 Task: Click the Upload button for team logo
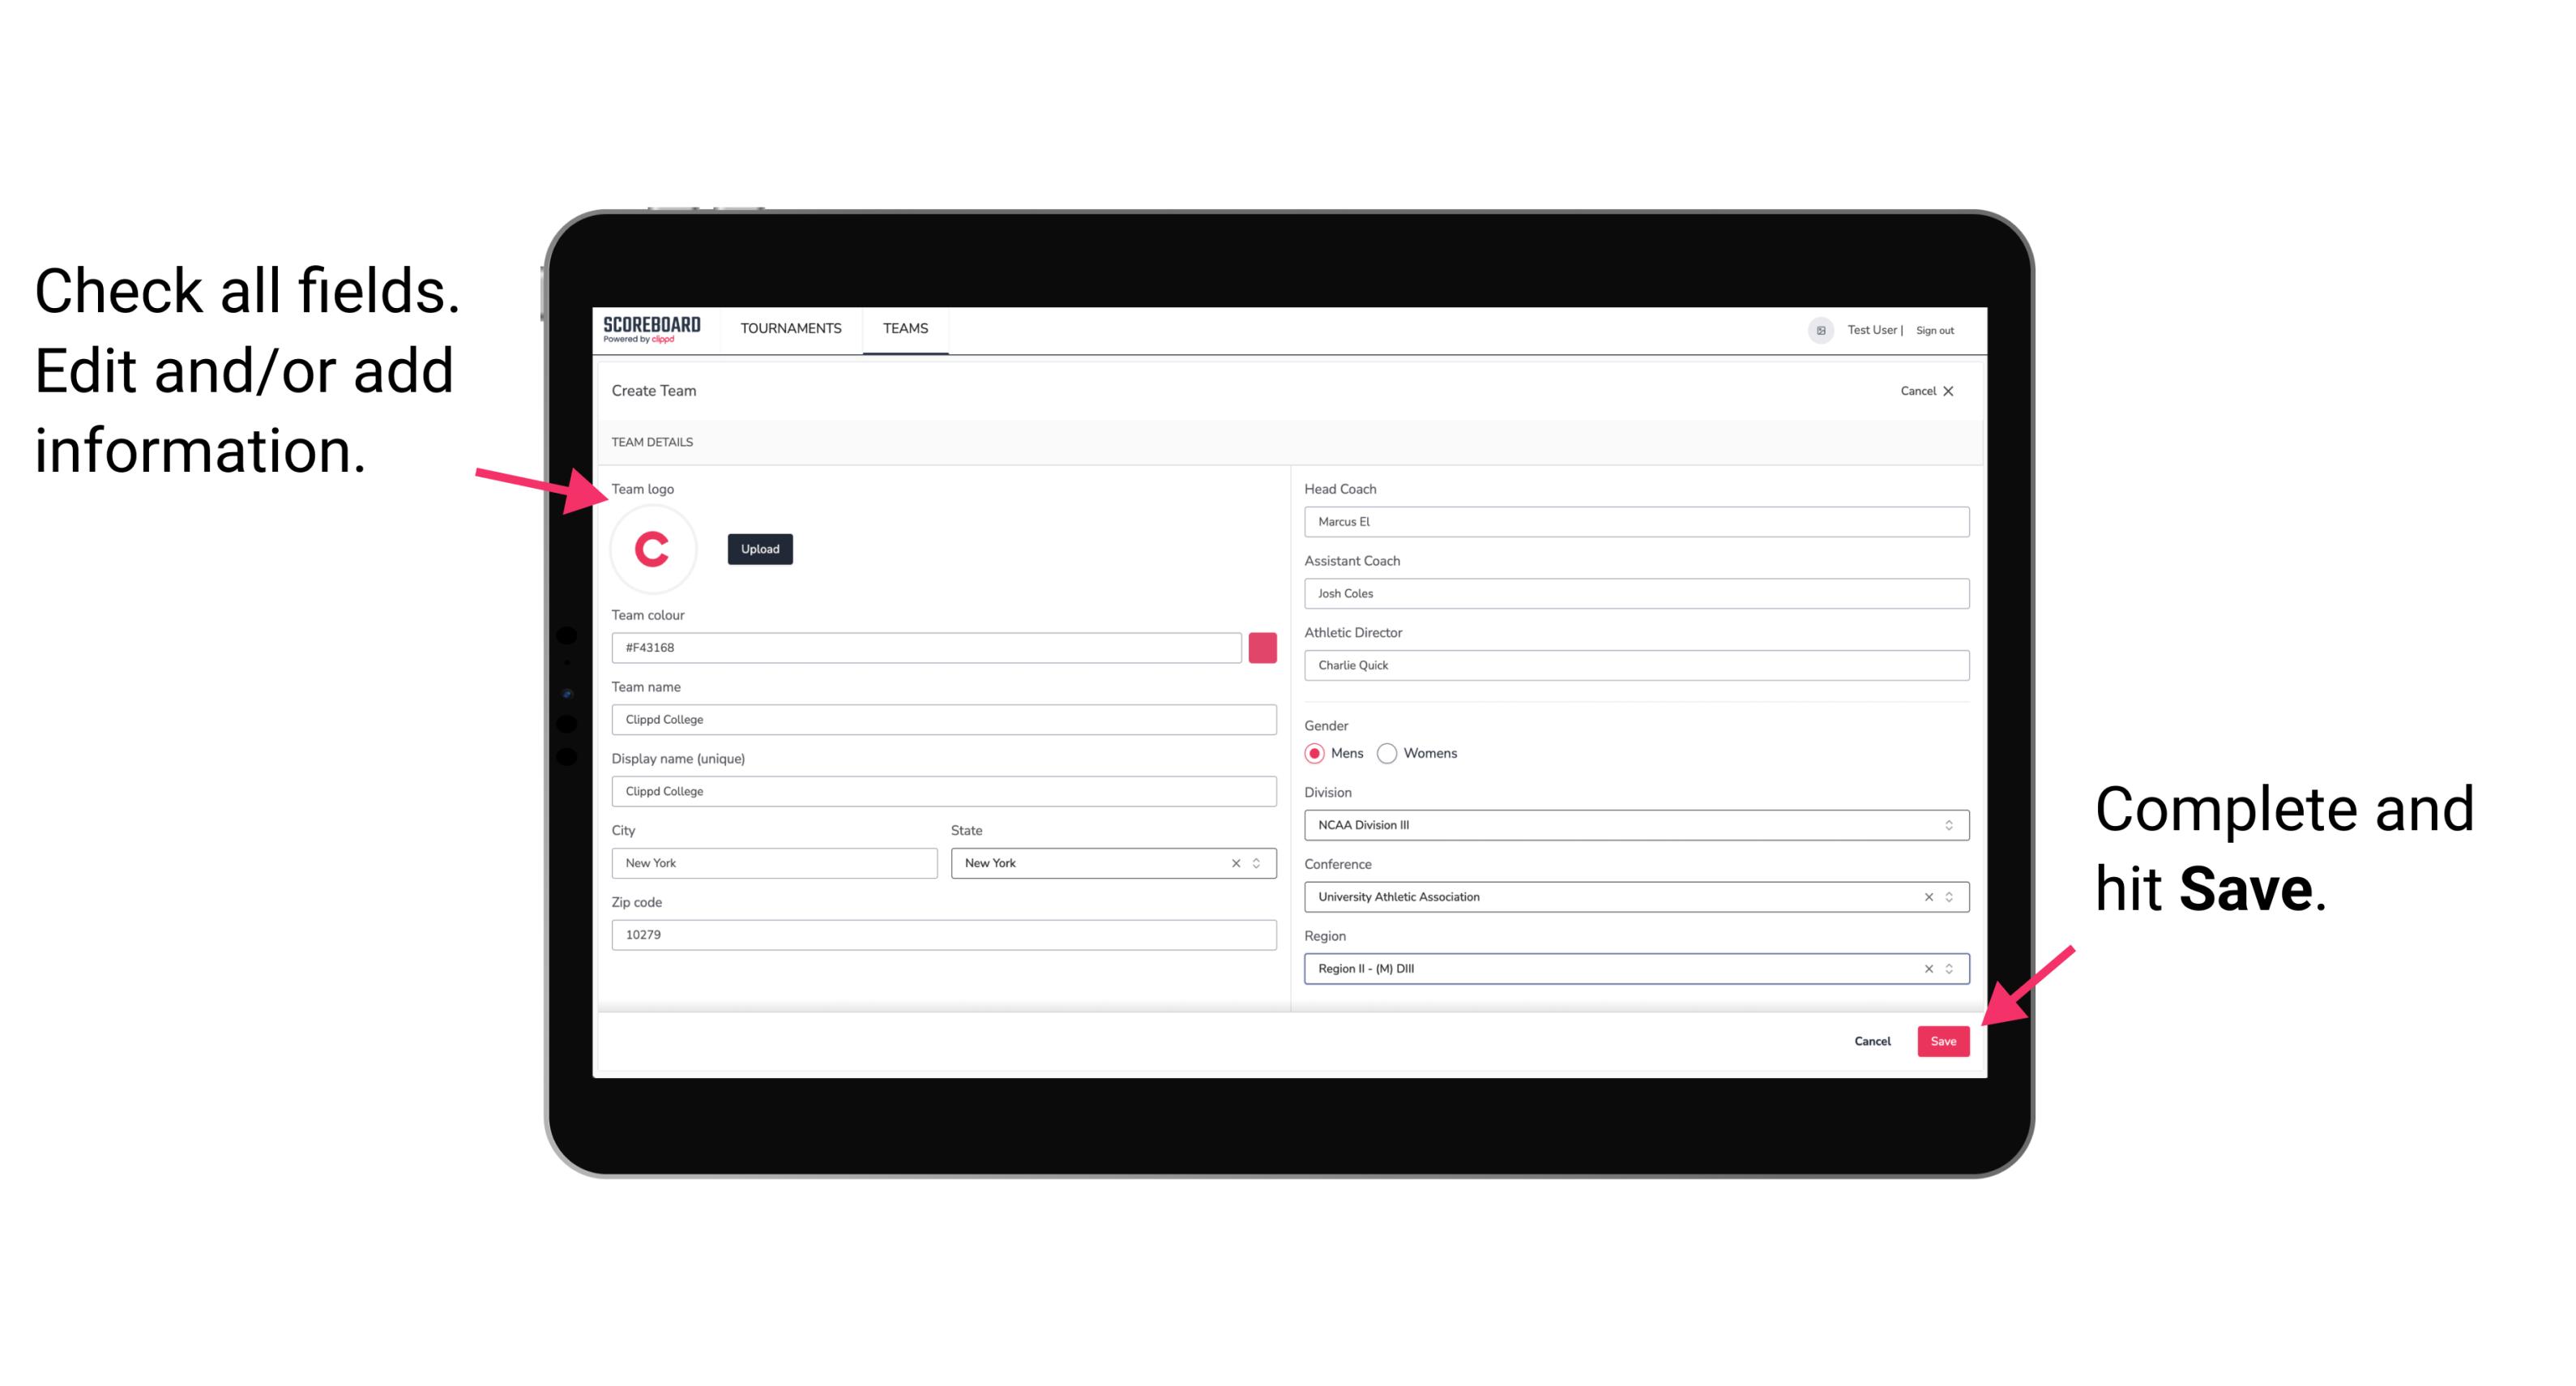(761, 548)
